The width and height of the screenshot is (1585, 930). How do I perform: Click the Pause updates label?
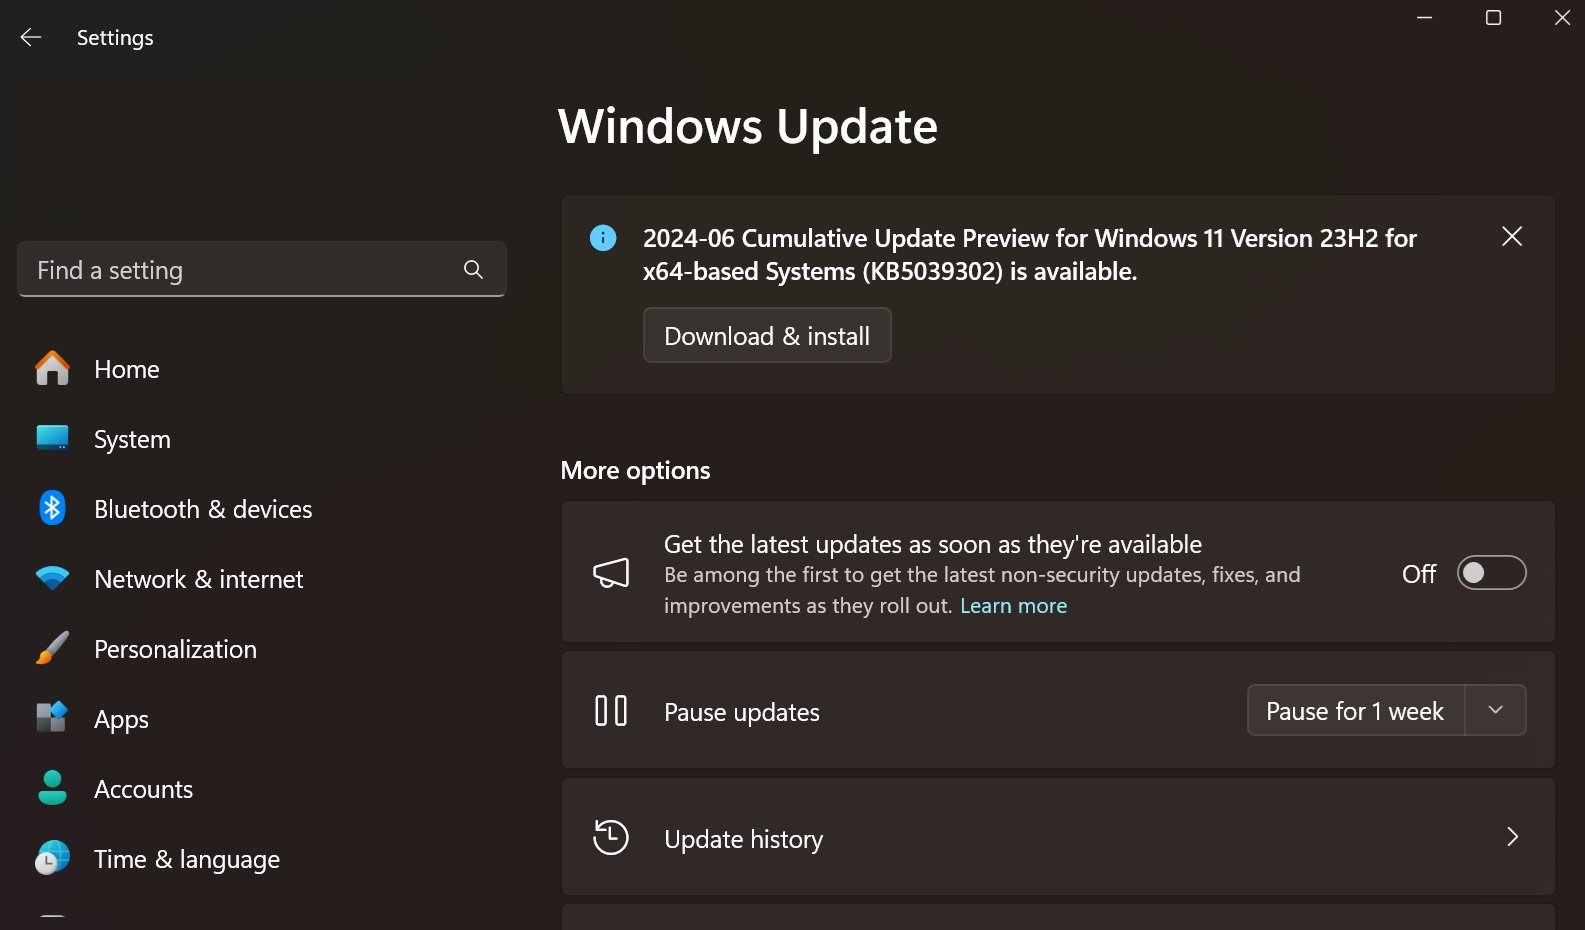click(x=741, y=712)
